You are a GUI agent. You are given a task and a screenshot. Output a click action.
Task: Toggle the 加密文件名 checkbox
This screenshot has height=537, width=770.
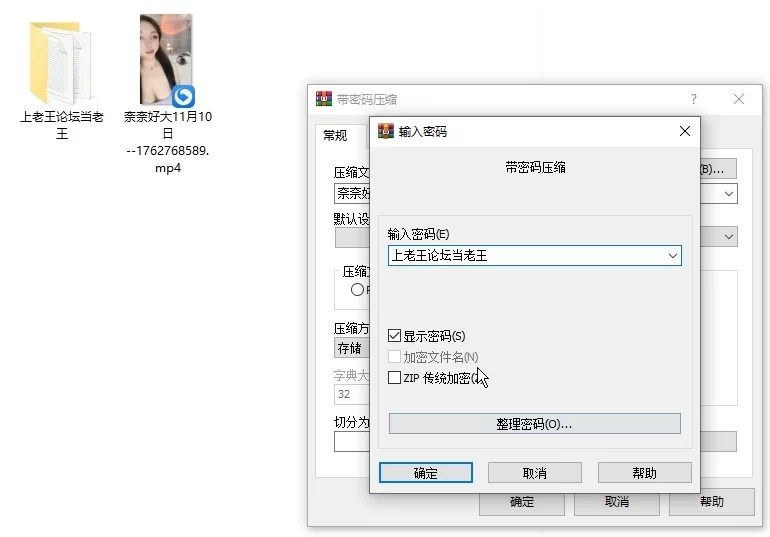click(394, 357)
